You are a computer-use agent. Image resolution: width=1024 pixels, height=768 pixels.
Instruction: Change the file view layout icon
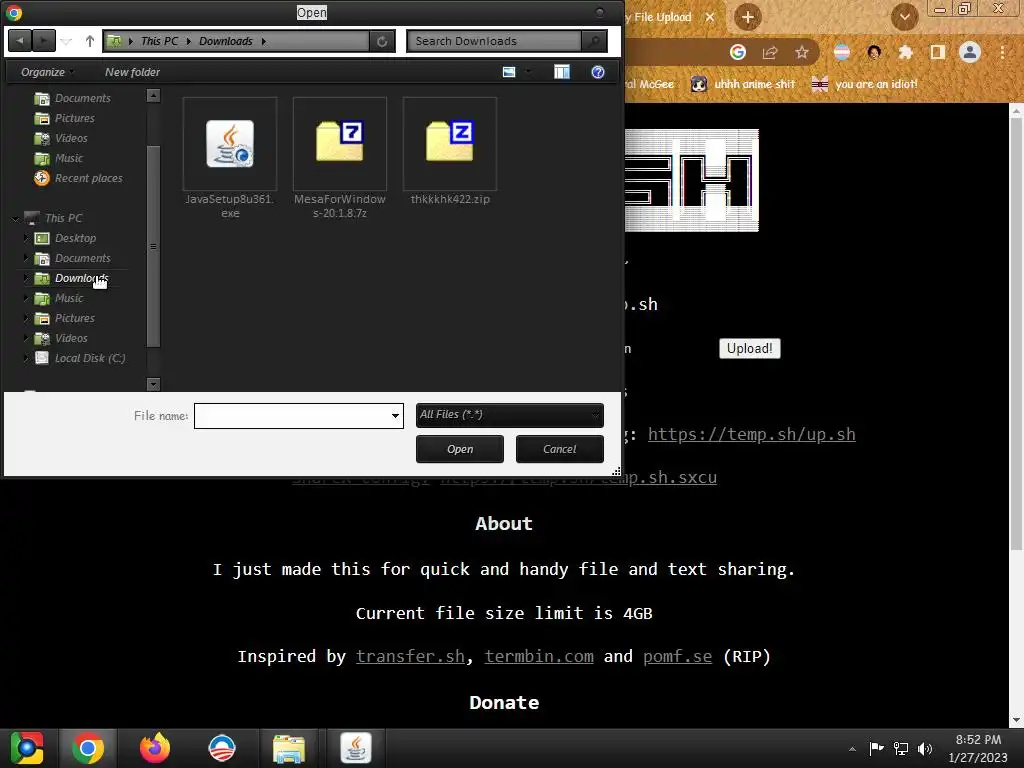509,72
